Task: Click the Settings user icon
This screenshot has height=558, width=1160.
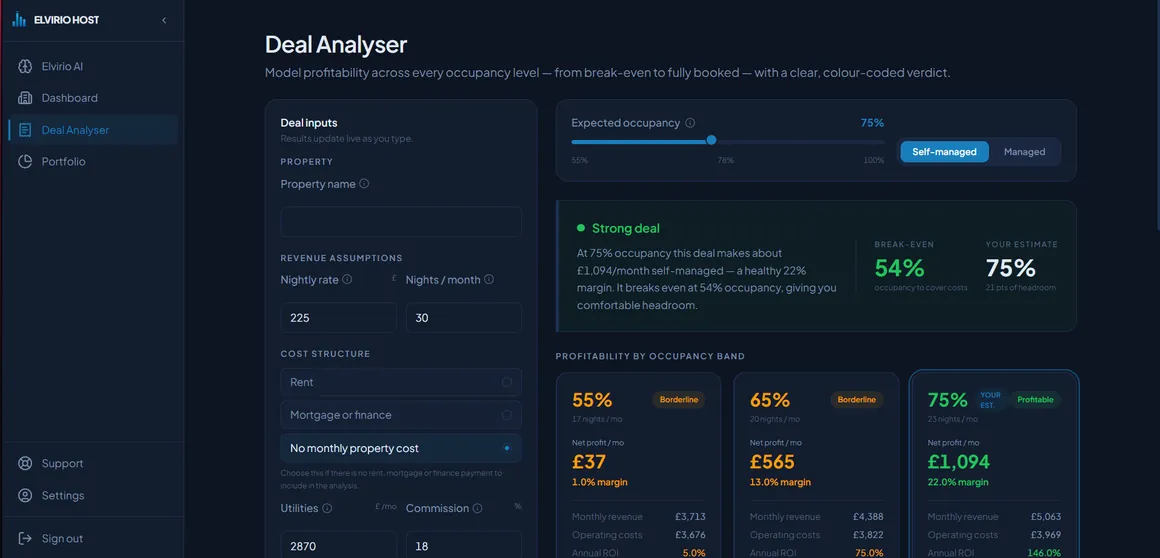Action: pyautogui.click(x=25, y=496)
